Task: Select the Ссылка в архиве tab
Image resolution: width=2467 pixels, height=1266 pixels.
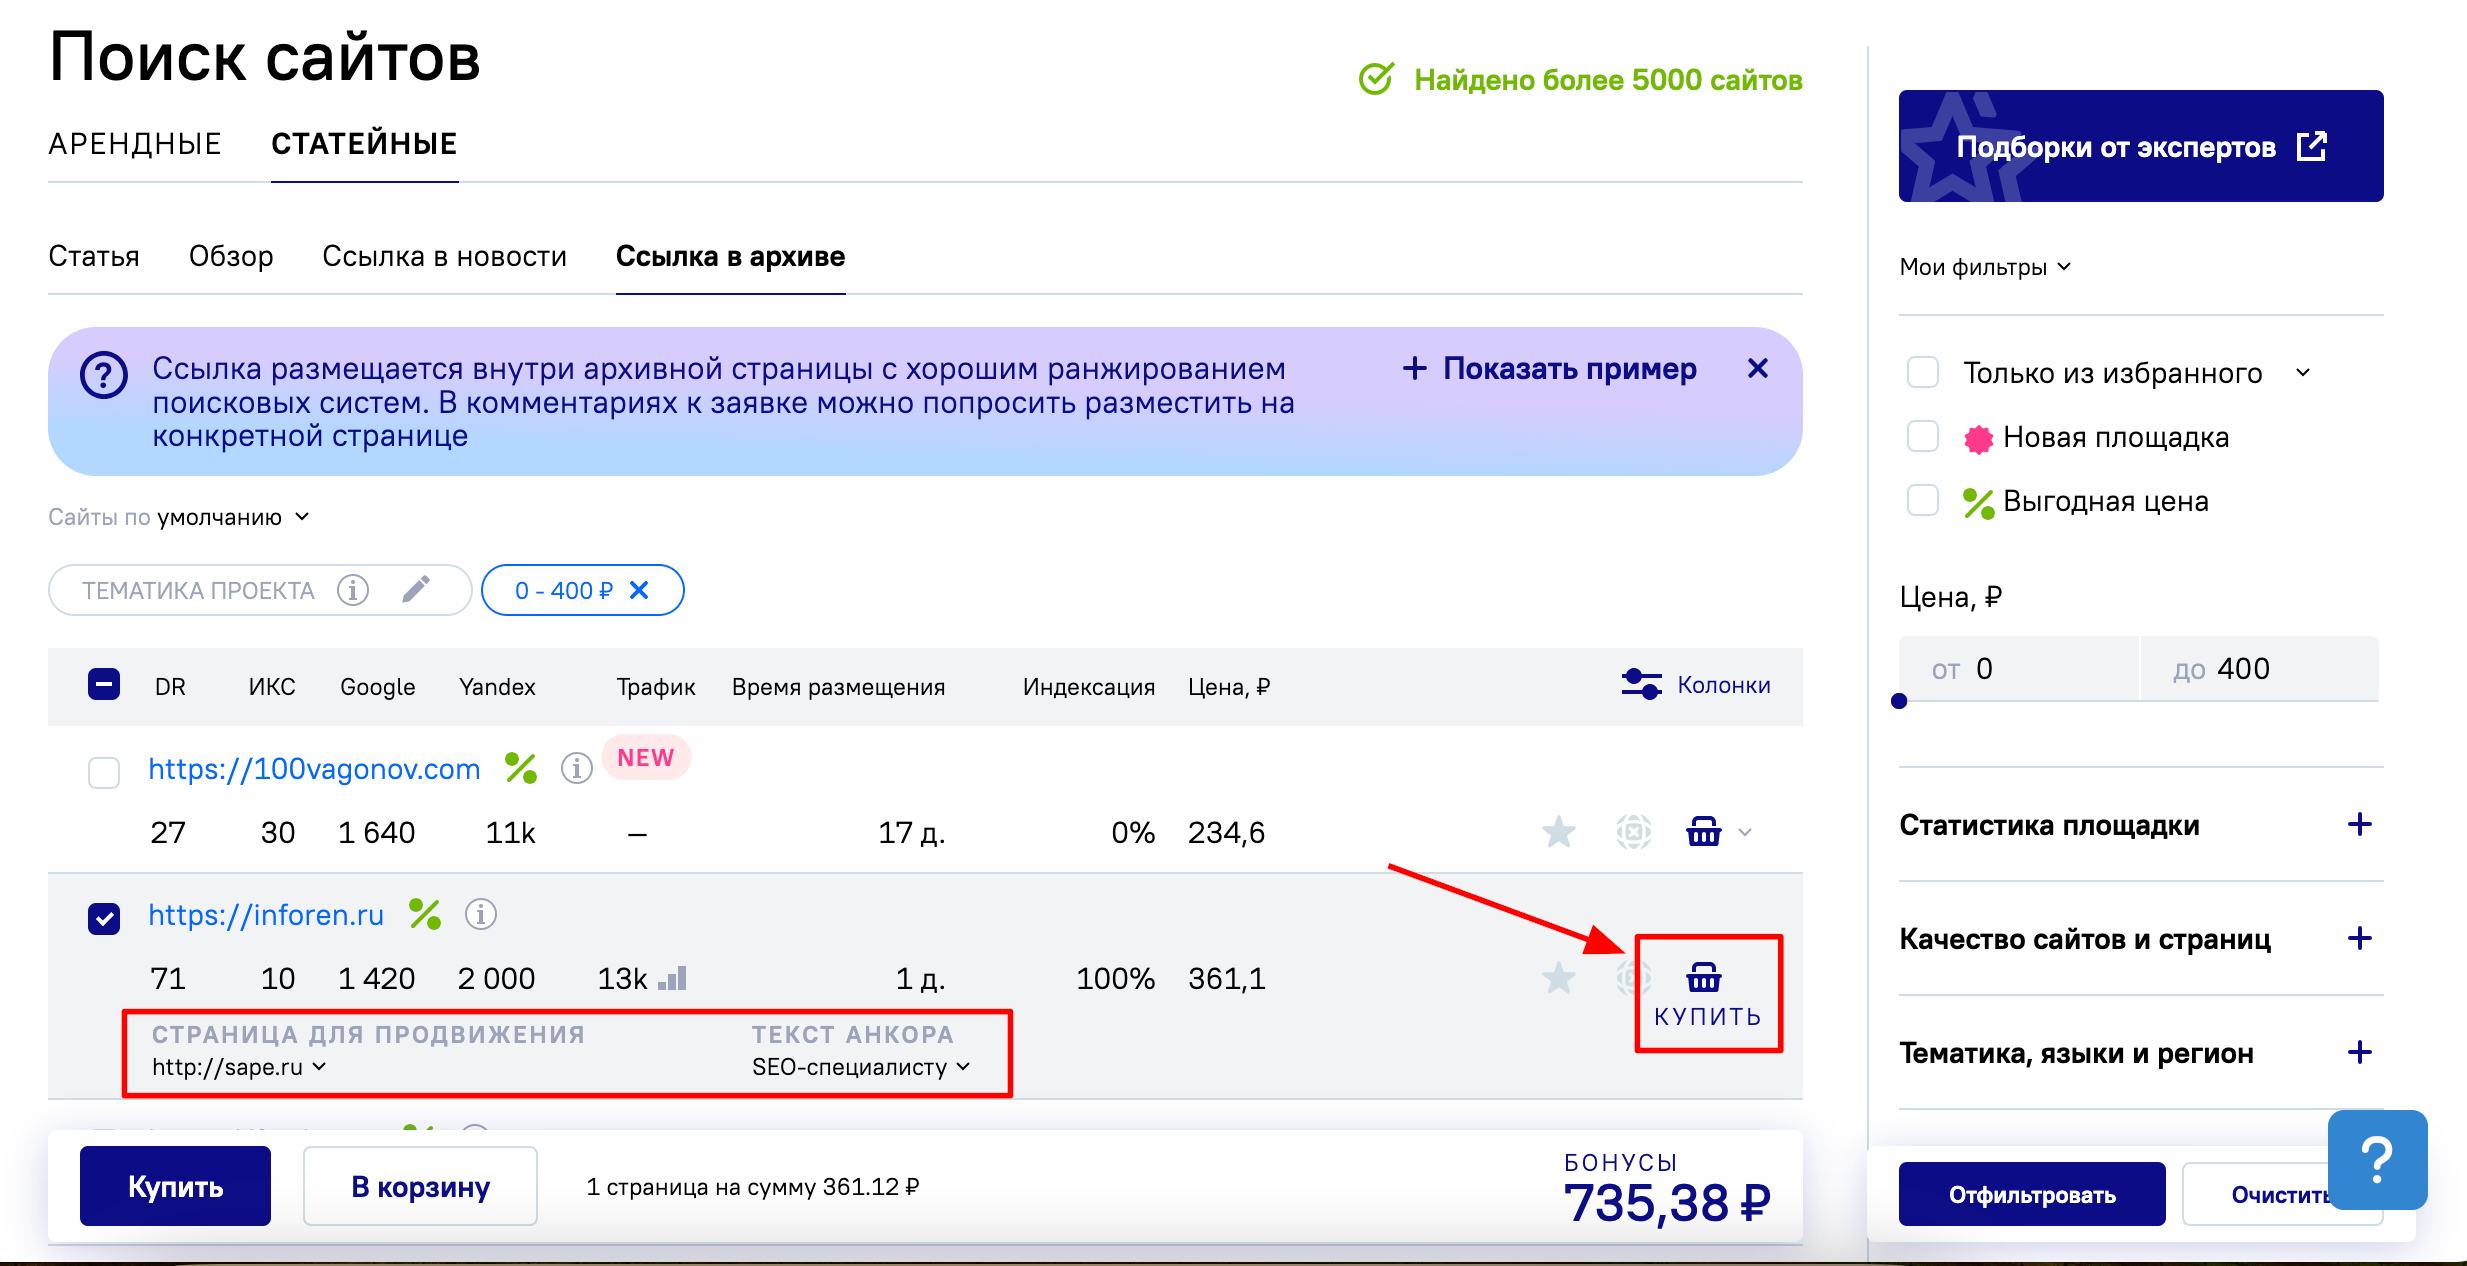Action: (x=730, y=257)
